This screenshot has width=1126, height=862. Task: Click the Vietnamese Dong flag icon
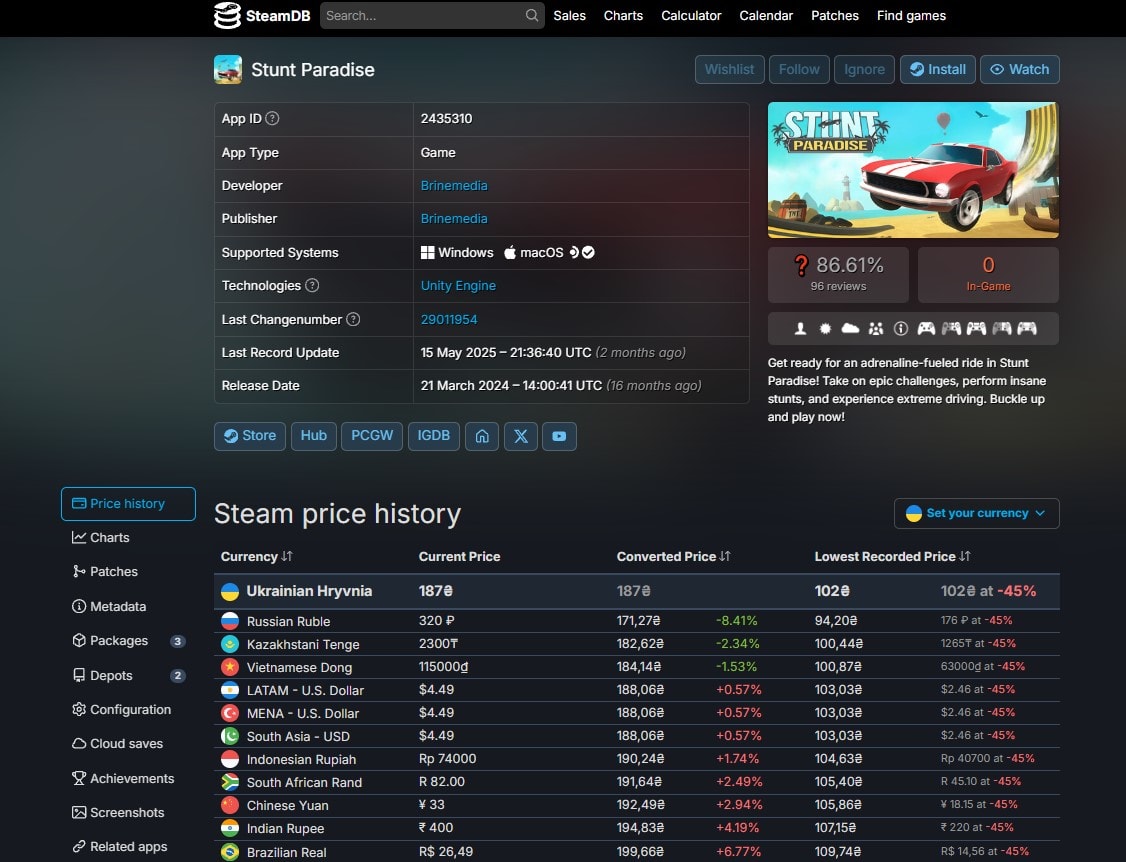pyautogui.click(x=230, y=667)
